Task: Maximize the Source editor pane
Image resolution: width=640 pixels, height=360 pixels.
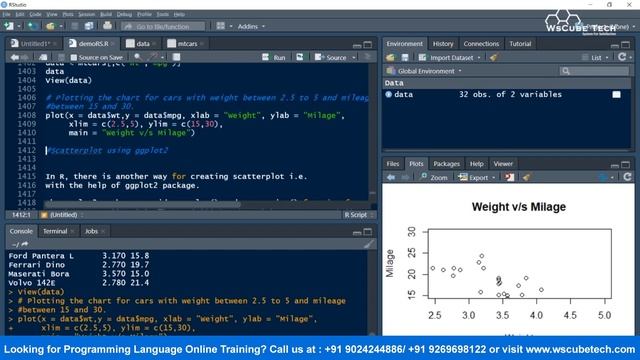Action: tap(368, 44)
